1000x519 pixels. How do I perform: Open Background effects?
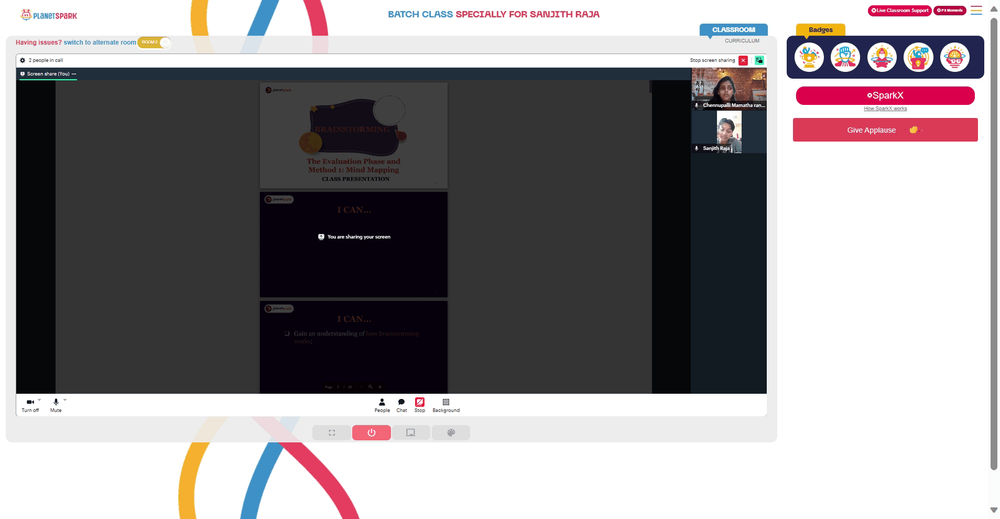tap(446, 406)
